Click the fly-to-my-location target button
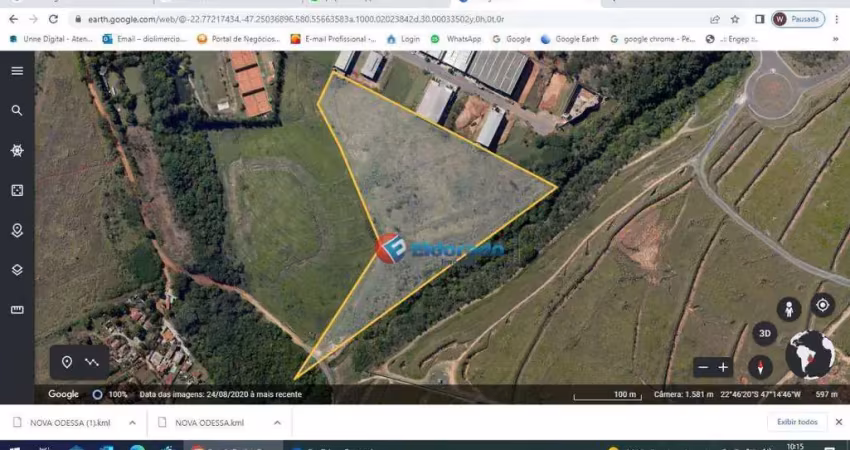 tap(822, 305)
